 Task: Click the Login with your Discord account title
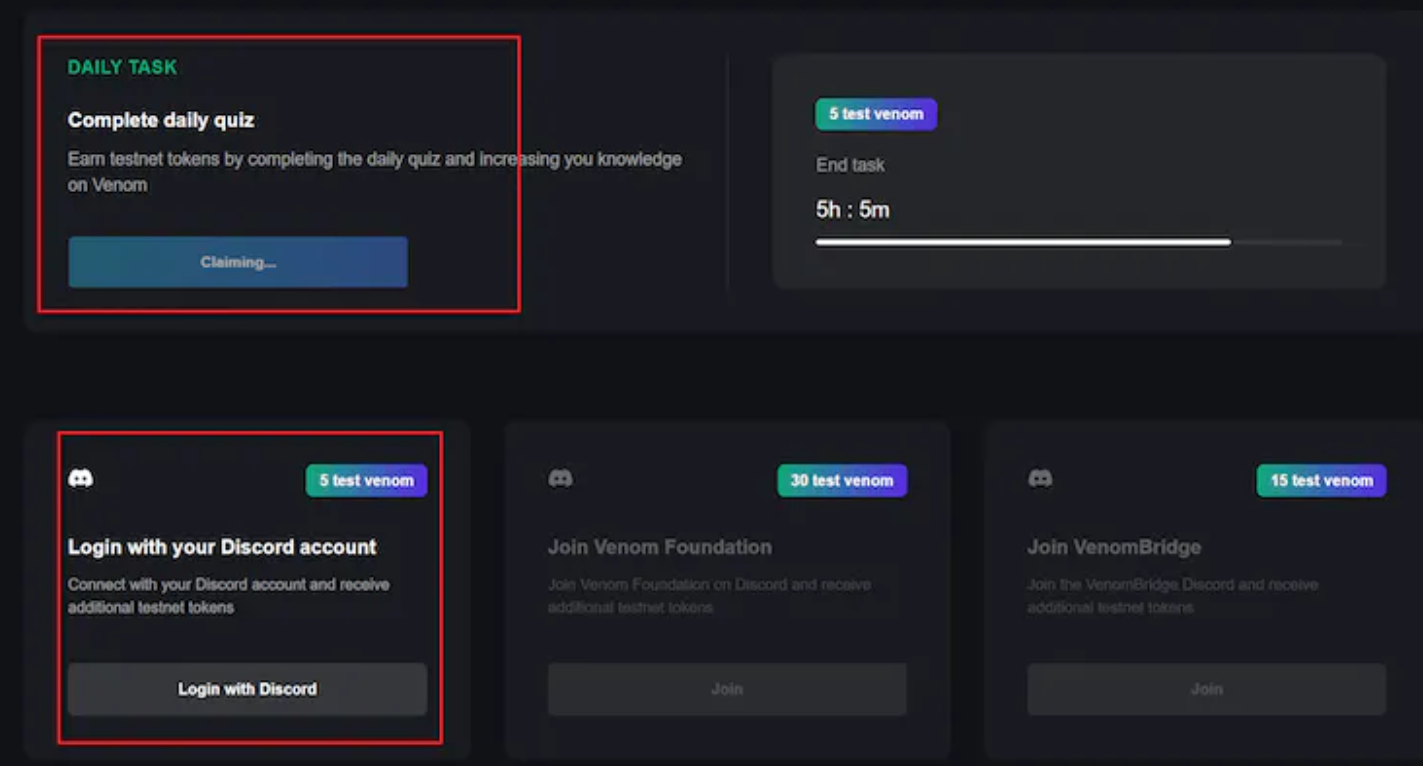click(222, 547)
